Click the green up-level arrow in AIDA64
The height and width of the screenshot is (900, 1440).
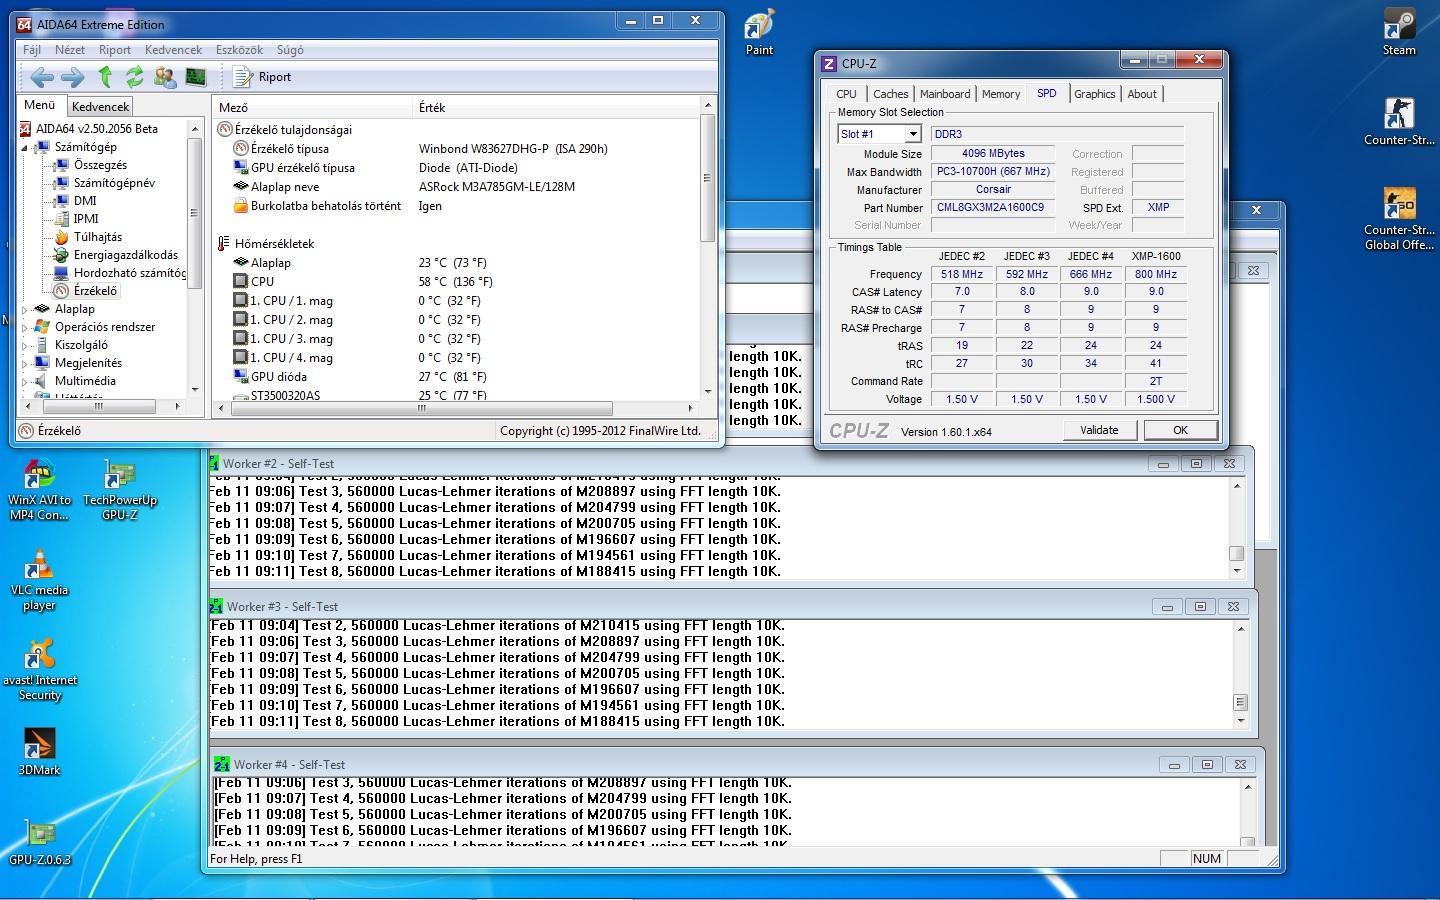tap(105, 77)
